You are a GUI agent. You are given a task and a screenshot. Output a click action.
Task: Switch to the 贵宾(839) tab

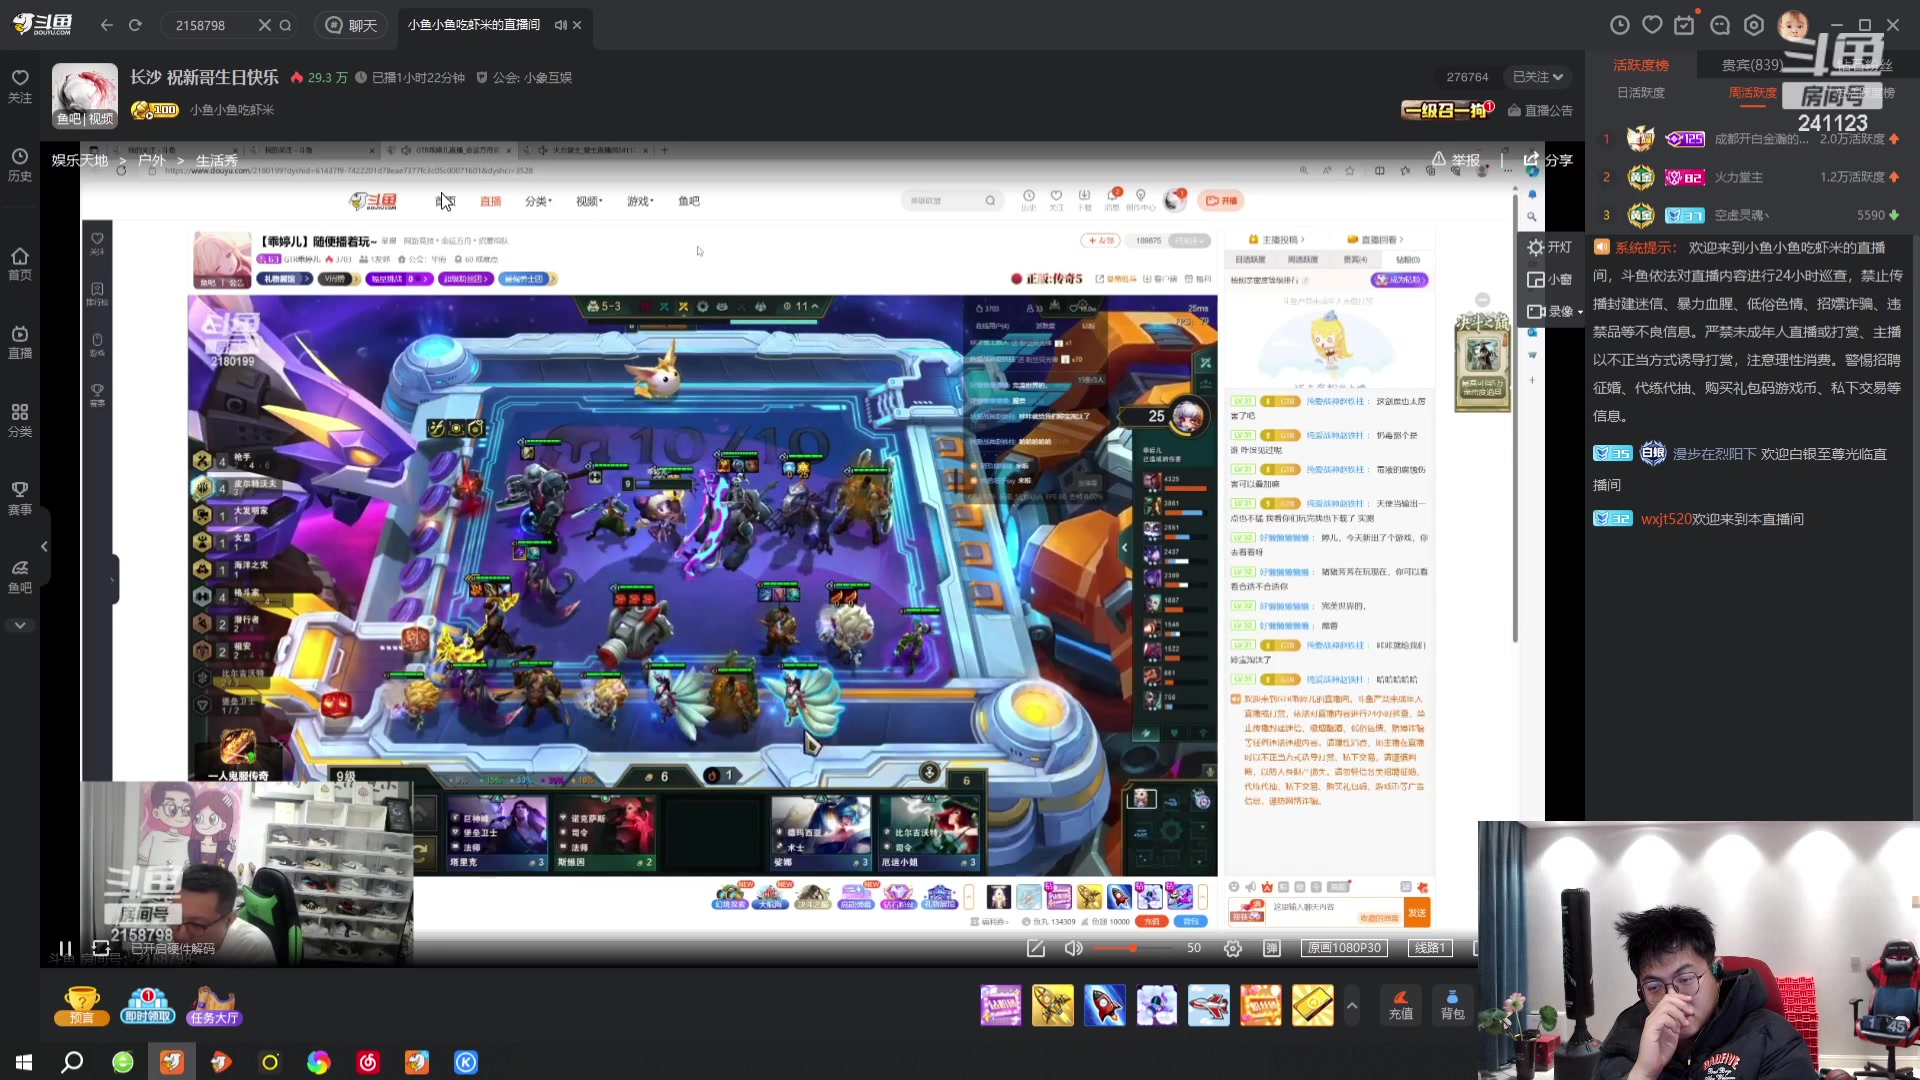[x=1751, y=65]
